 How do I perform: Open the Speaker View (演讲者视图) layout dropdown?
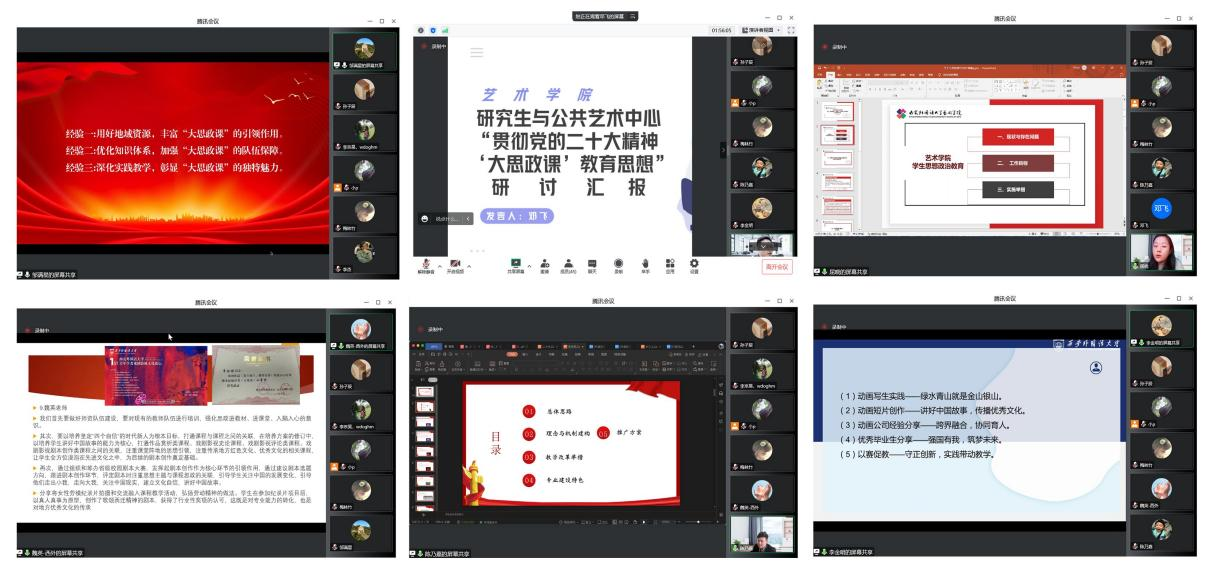(x=759, y=31)
